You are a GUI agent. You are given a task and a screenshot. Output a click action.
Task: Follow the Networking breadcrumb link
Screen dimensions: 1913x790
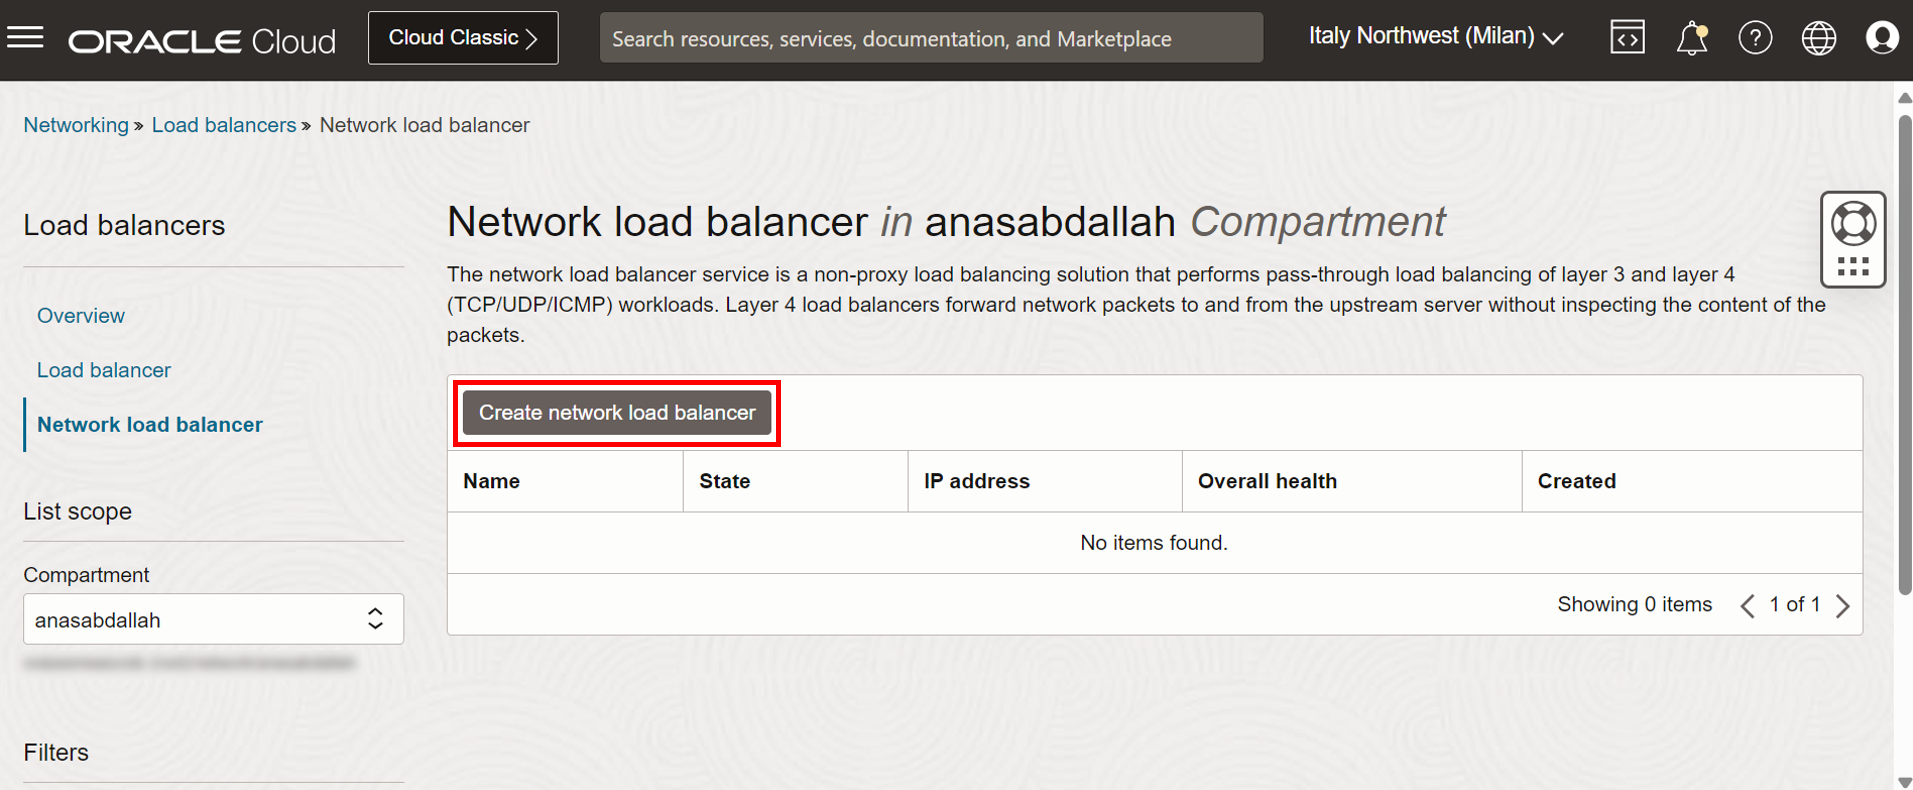76,125
